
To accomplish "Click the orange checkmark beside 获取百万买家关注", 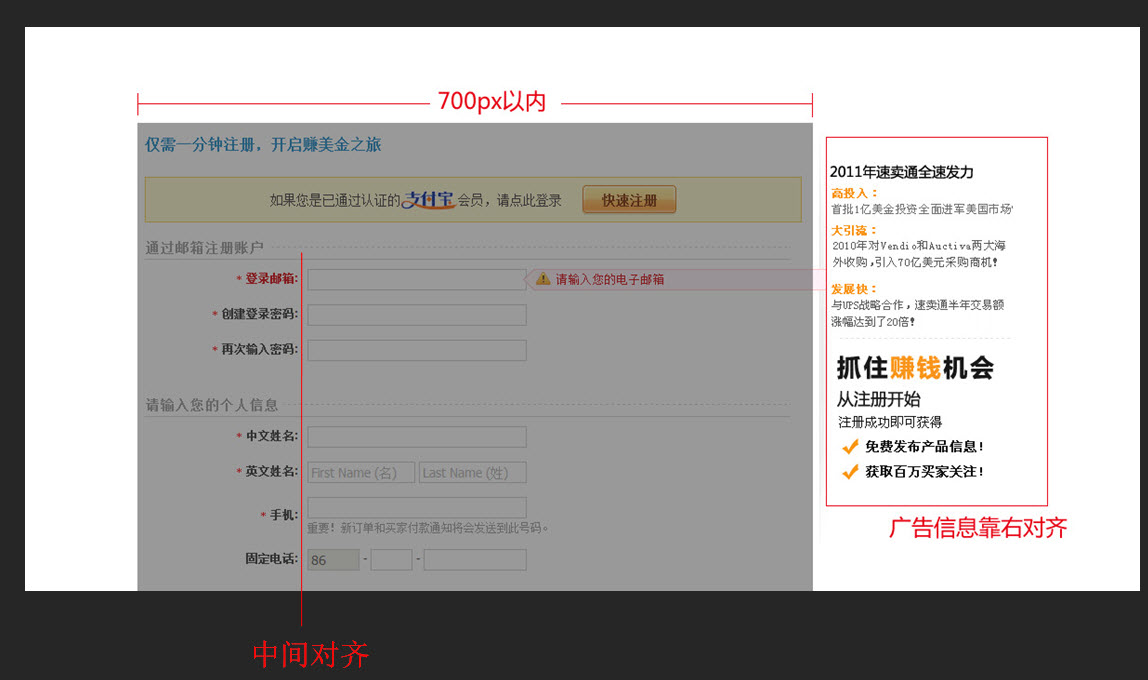I will click(x=851, y=472).
